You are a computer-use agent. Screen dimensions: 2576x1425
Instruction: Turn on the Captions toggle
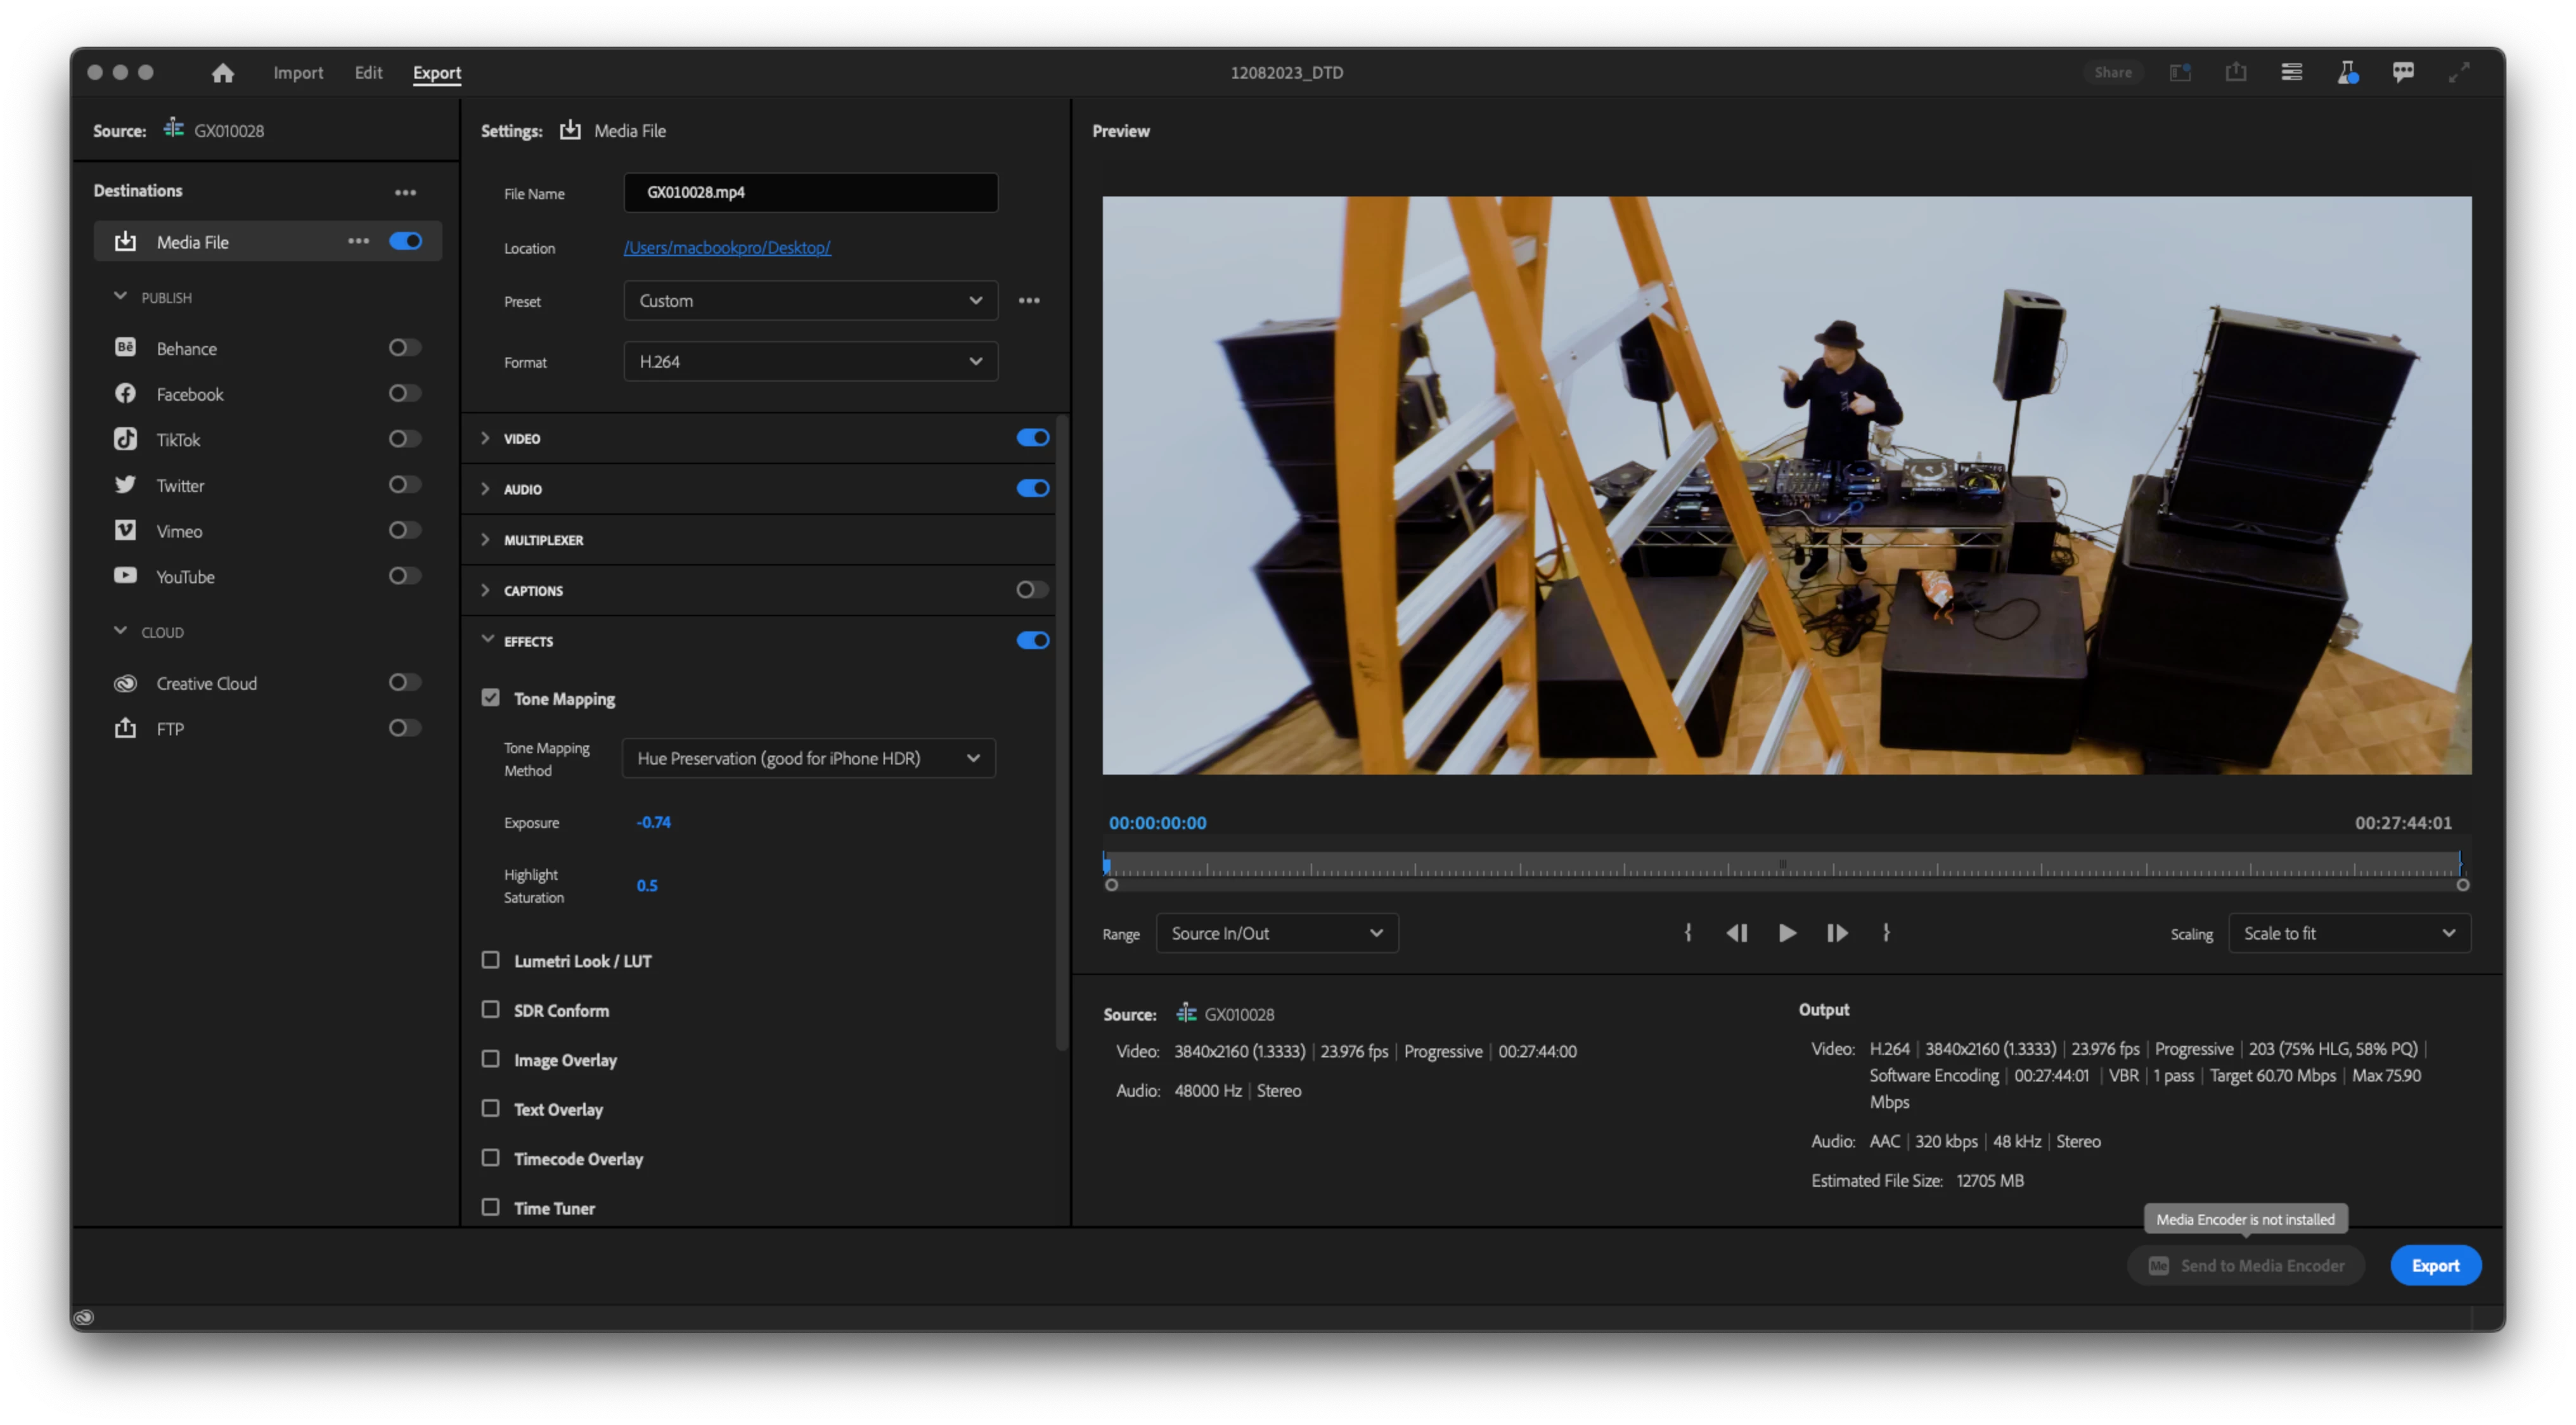[x=1032, y=590]
